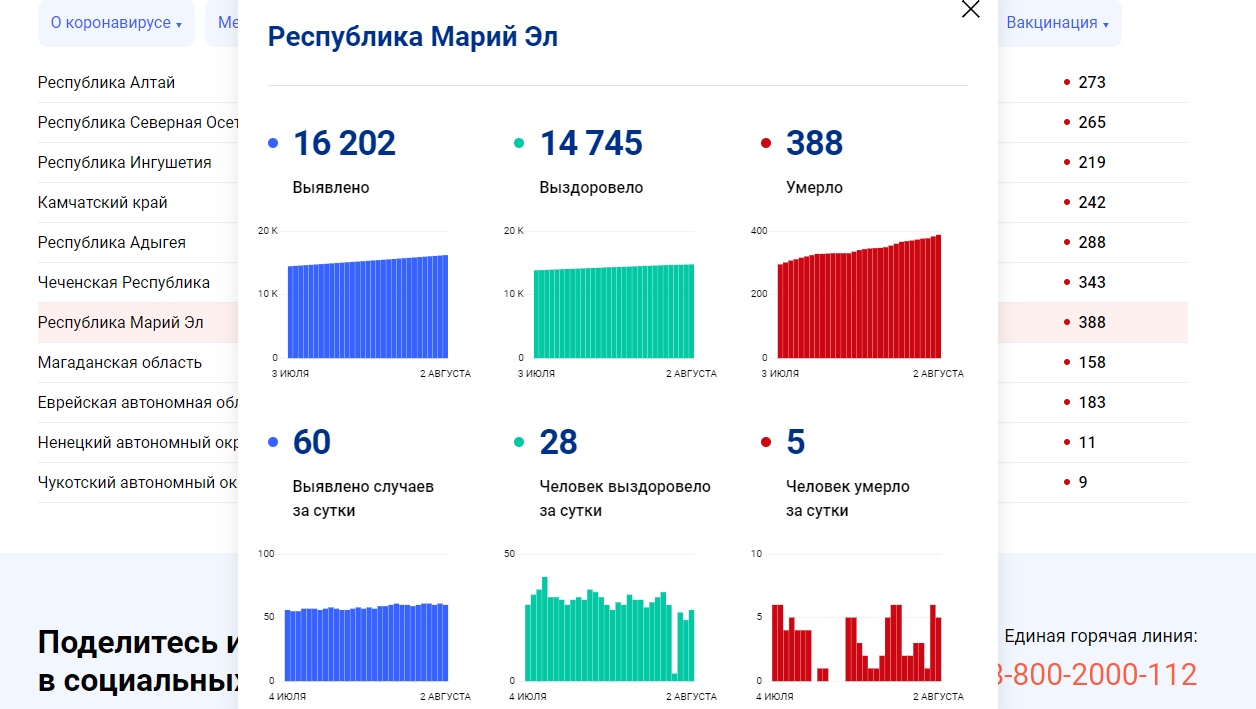This screenshot has width=1256, height=709.
Task: Click the Выявлено total cases bar chart
Action: 367,306
